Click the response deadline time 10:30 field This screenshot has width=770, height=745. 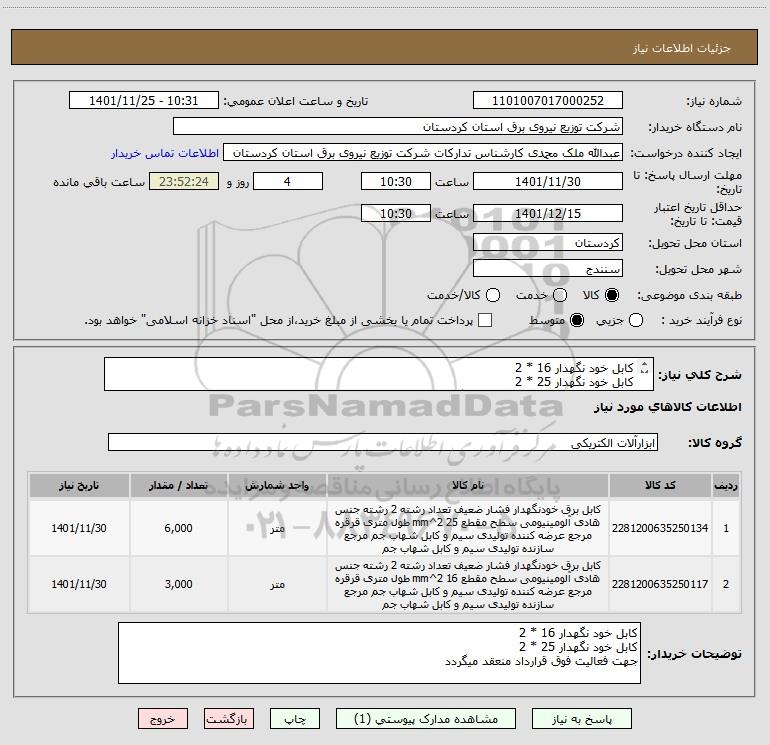coord(396,181)
